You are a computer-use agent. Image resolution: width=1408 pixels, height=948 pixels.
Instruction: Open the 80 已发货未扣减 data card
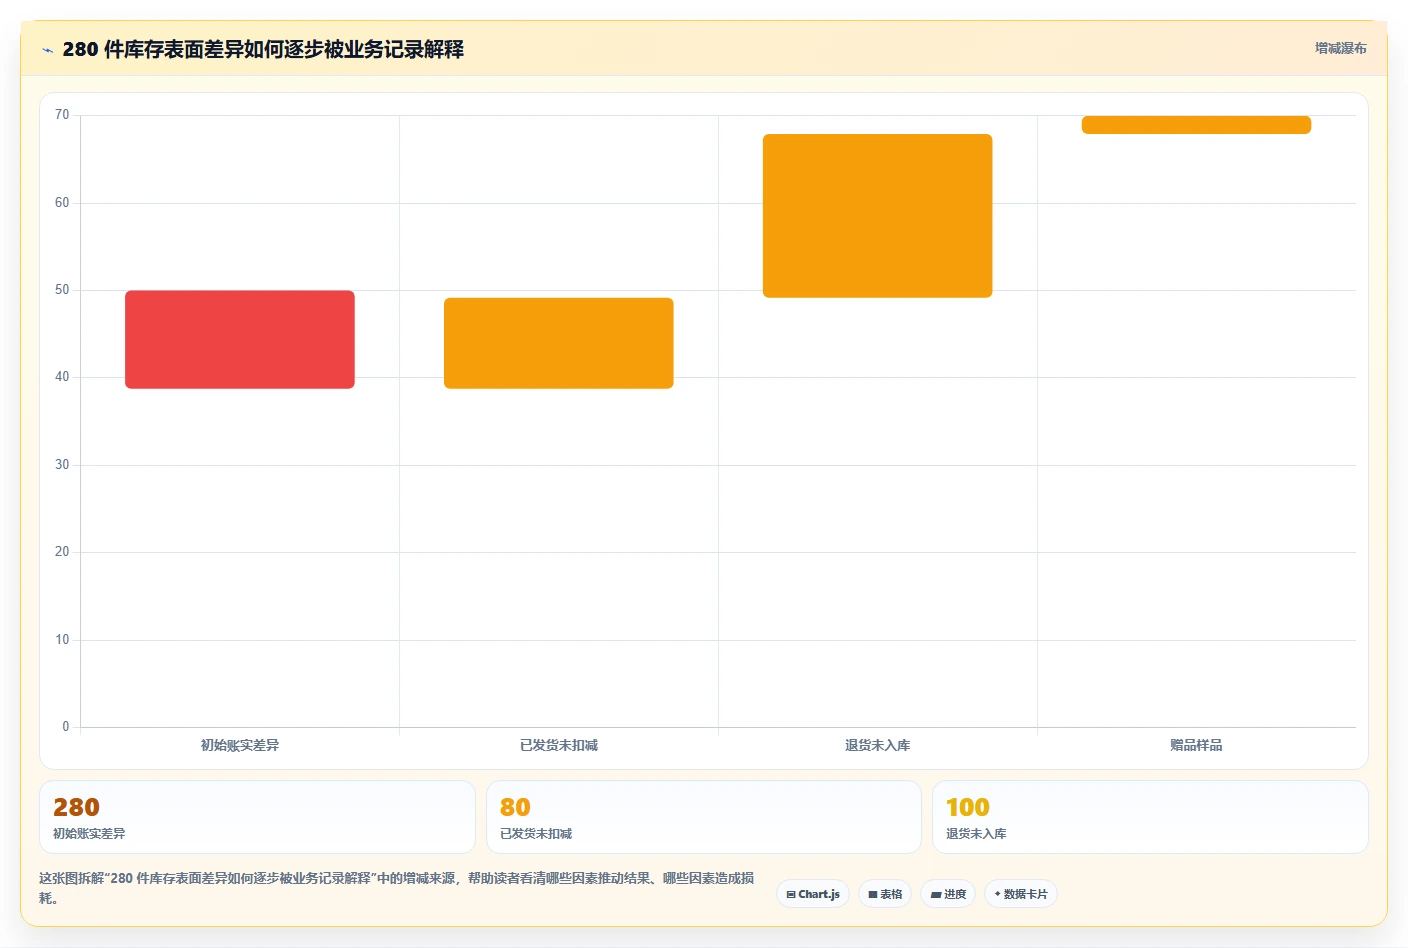point(704,817)
